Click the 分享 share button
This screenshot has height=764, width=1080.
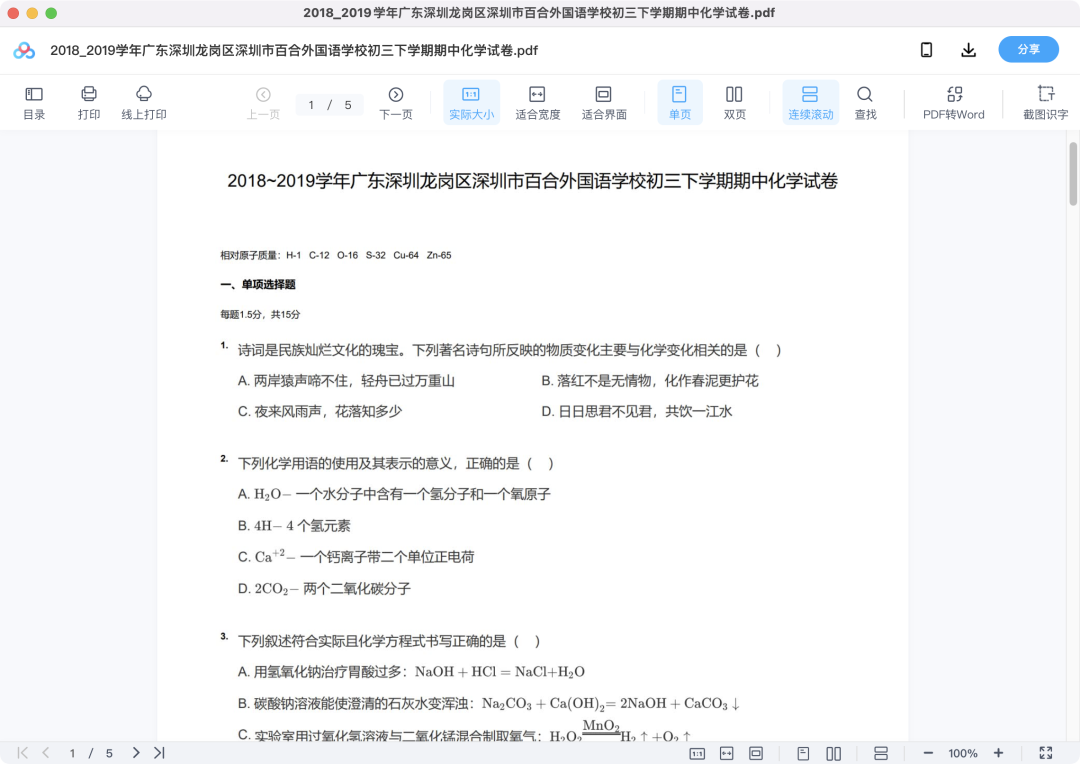click(1028, 50)
